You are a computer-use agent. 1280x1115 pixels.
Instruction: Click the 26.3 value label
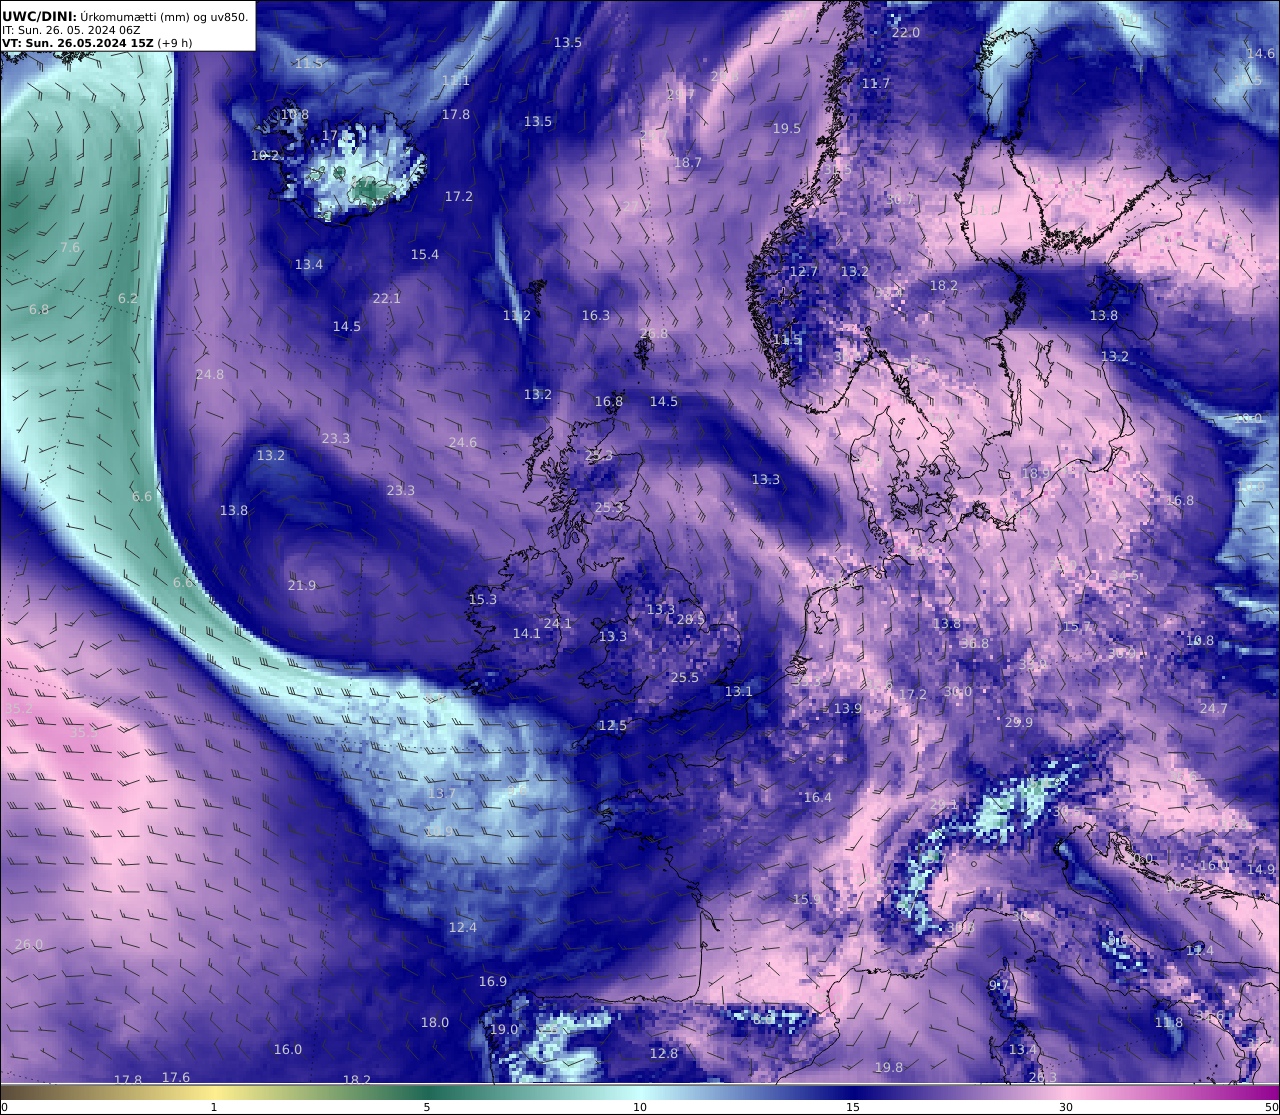coord(1043,1078)
